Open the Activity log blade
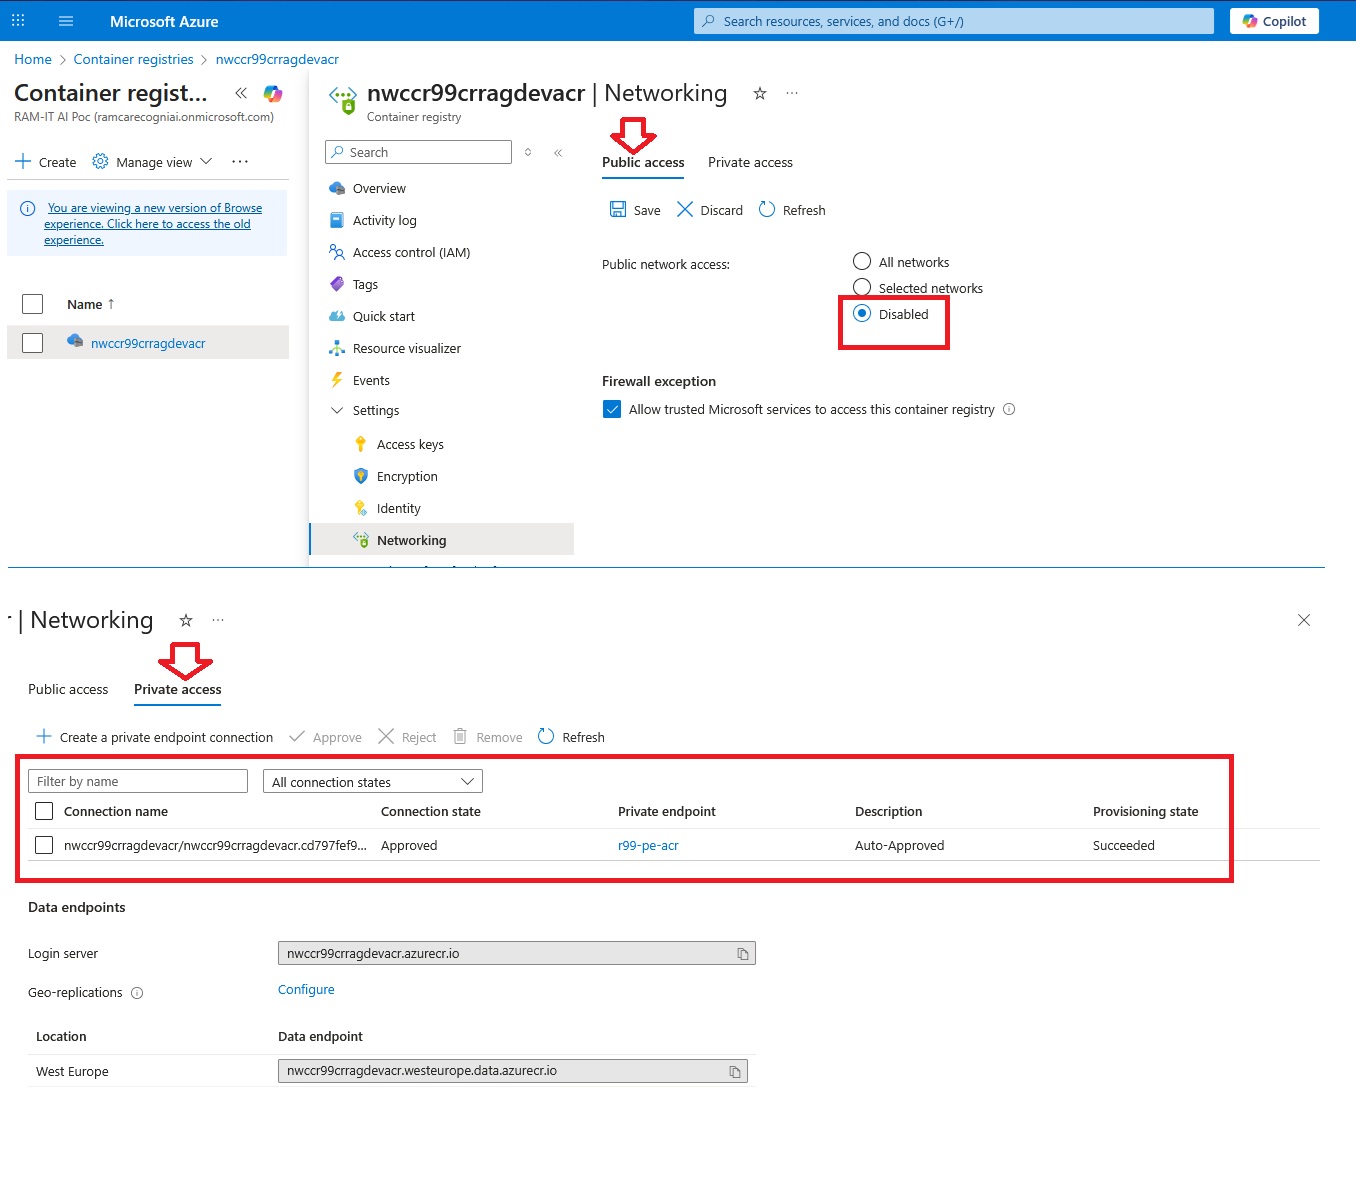The height and width of the screenshot is (1179, 1356). 385,220
